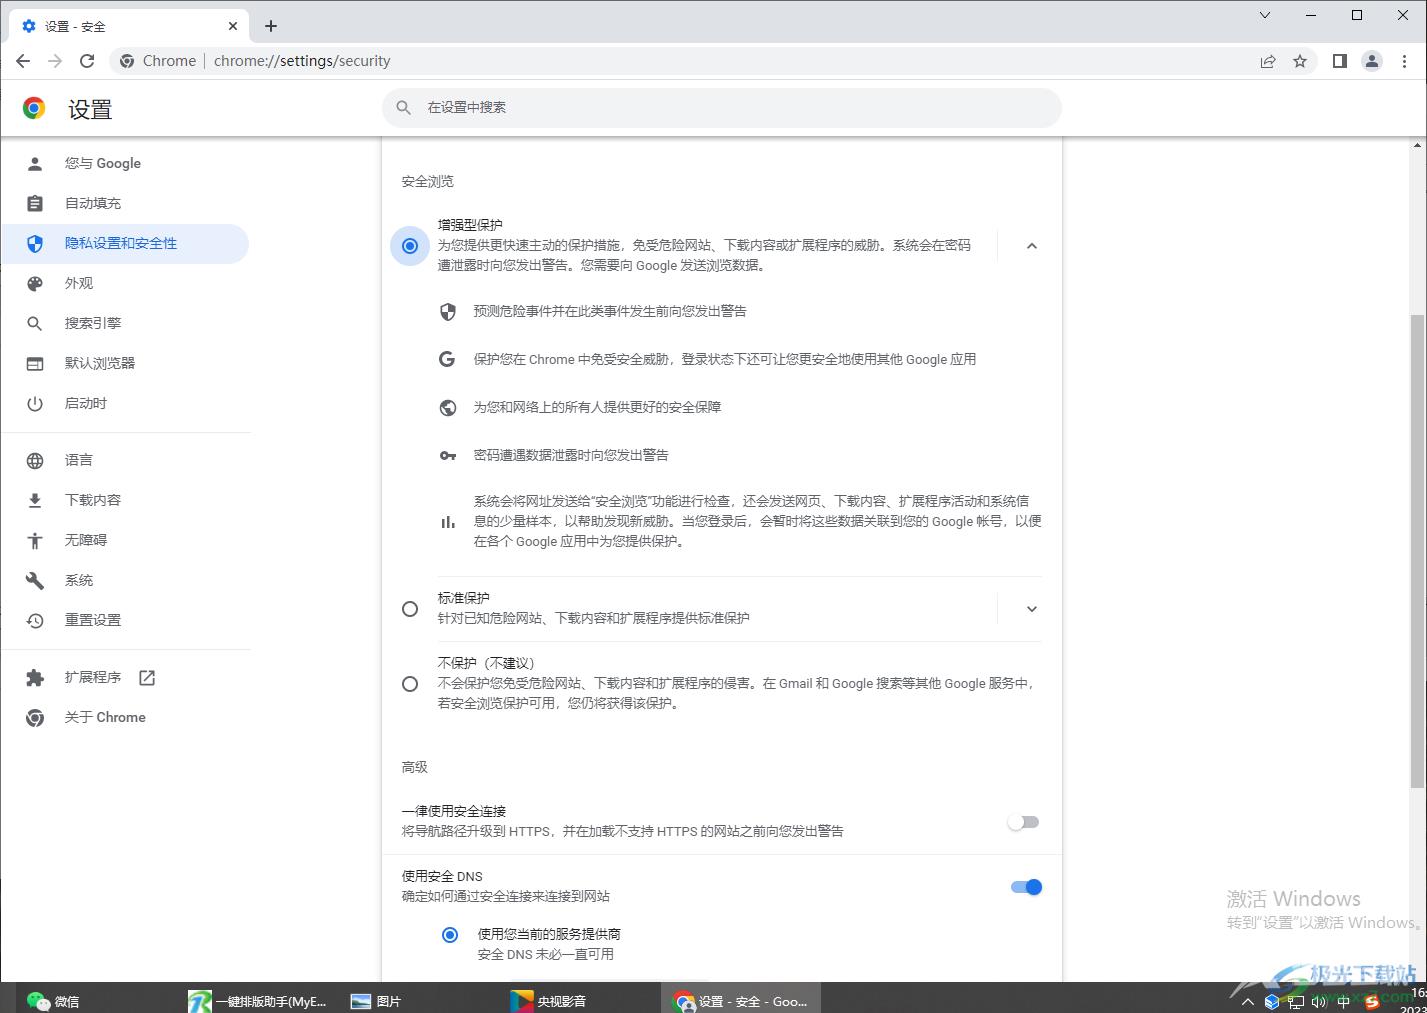The height and width of the screenshot is (1013, 1427).
Task: Open 无障碍 settings section
Action: [x=125, y=540]
